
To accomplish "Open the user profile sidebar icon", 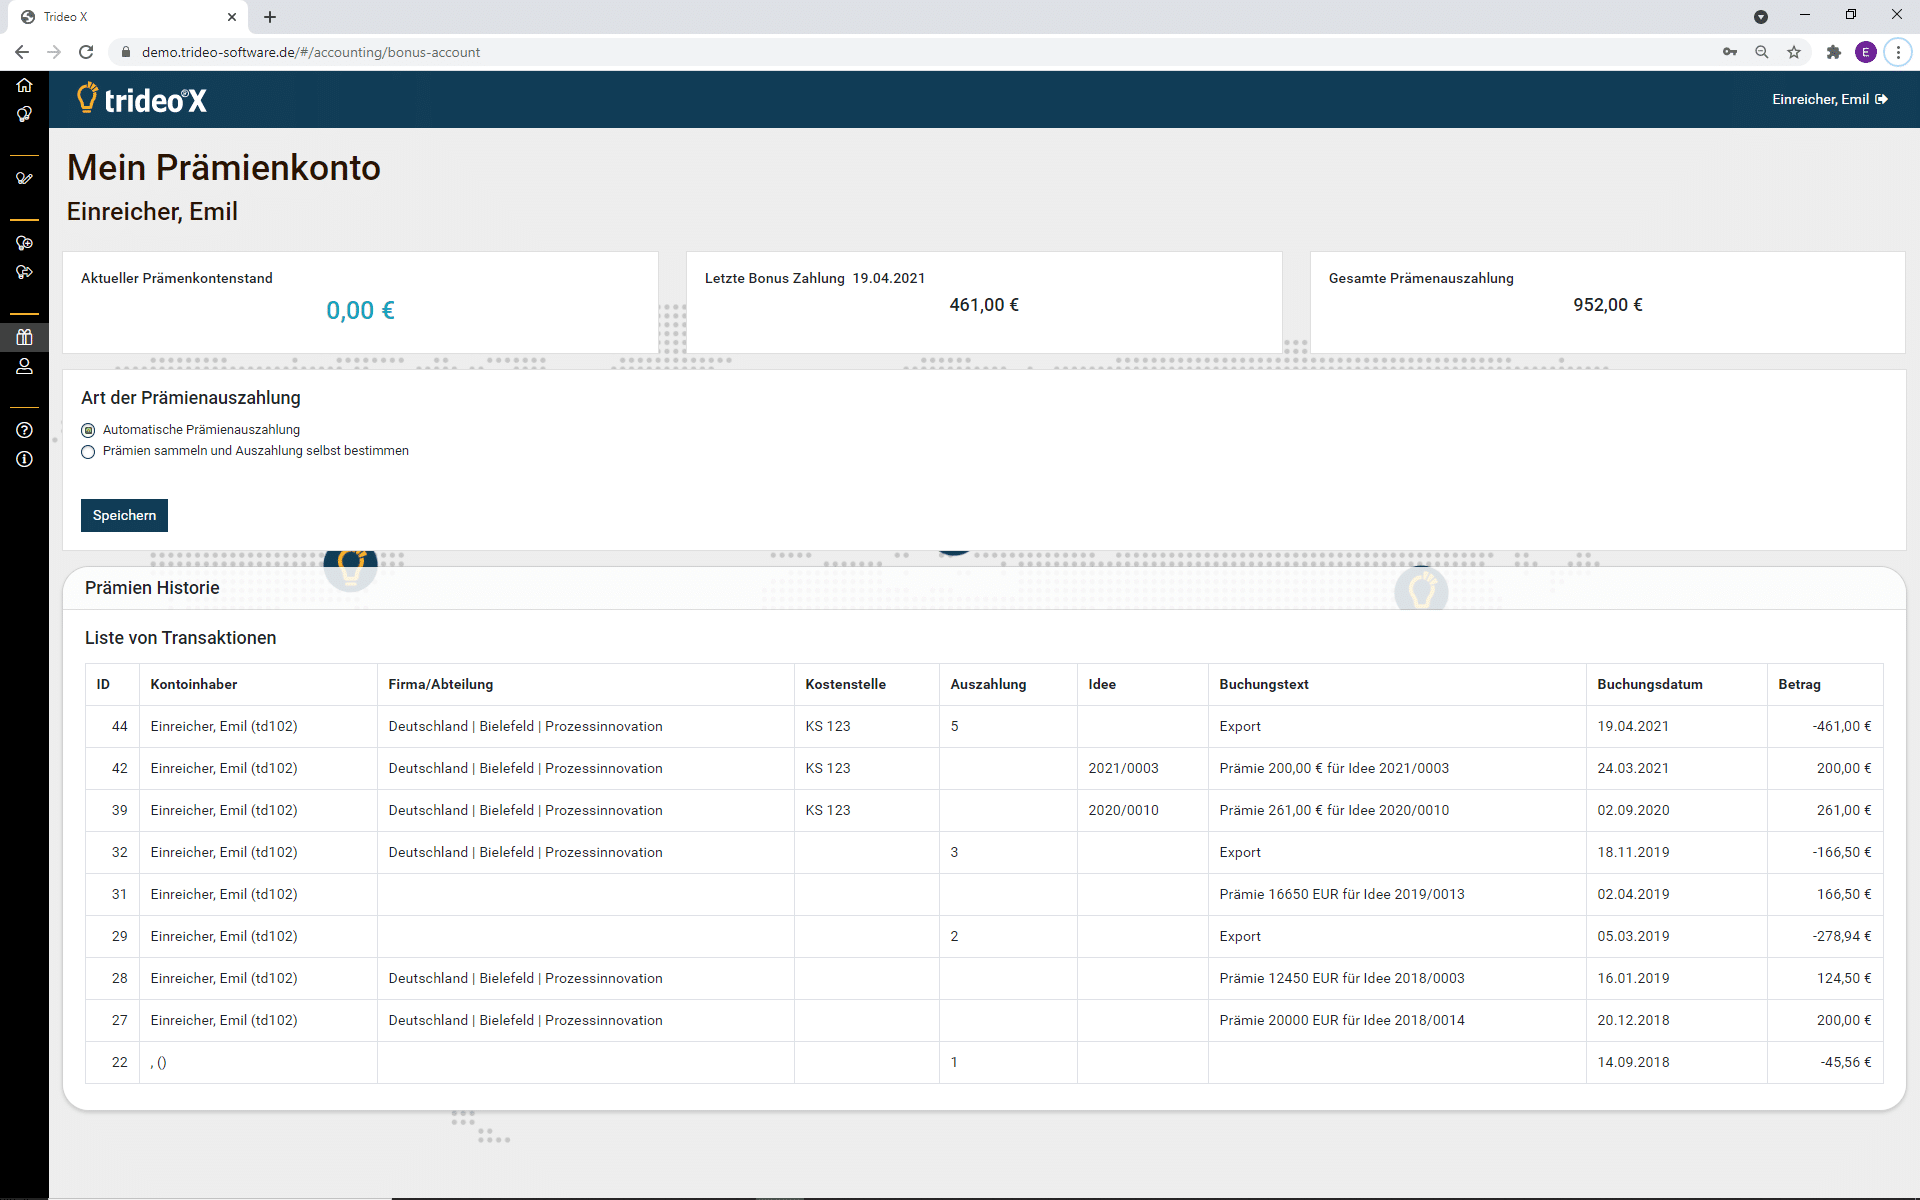I will coord(24,366).
